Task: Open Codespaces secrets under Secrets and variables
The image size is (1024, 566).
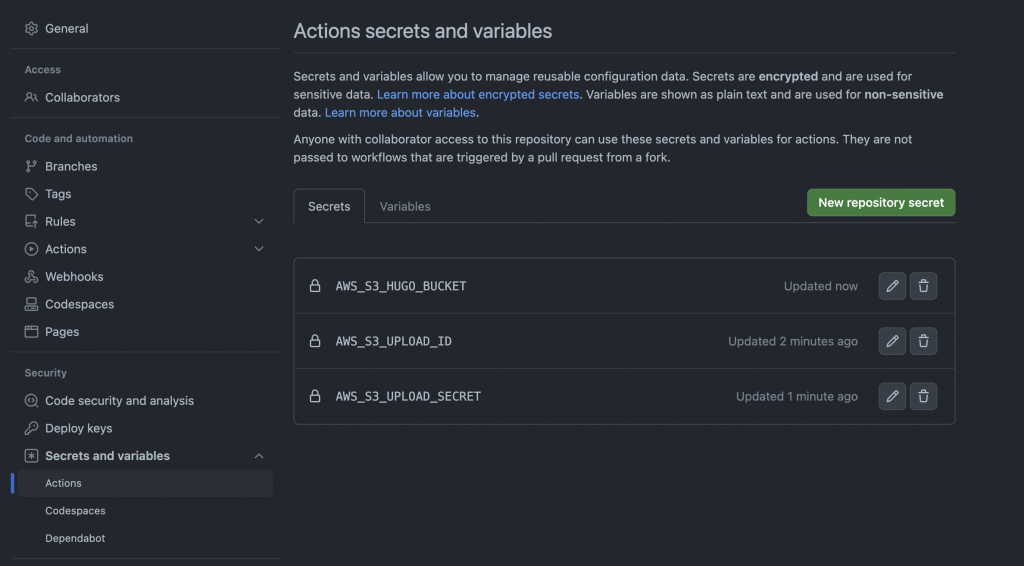Action: pos(75,511)
